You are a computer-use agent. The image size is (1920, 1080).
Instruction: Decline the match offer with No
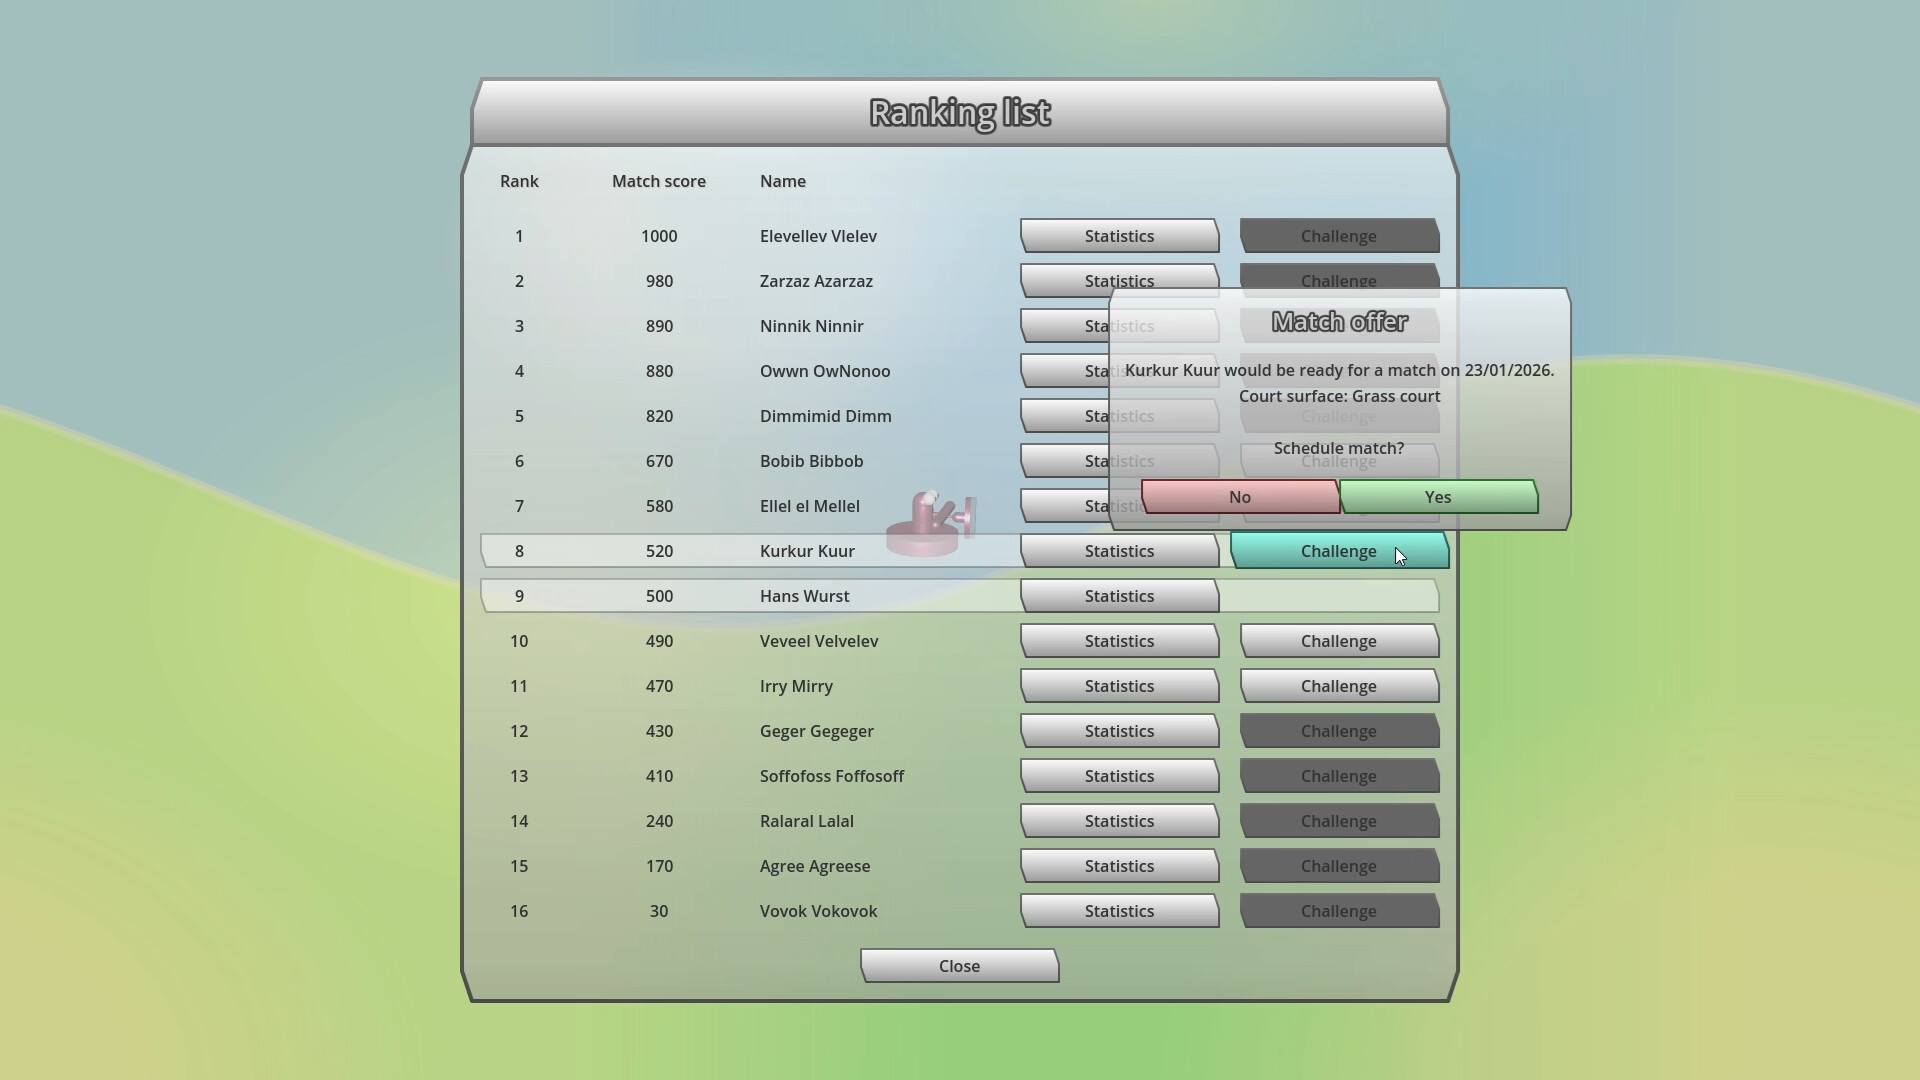(1238, 497)
